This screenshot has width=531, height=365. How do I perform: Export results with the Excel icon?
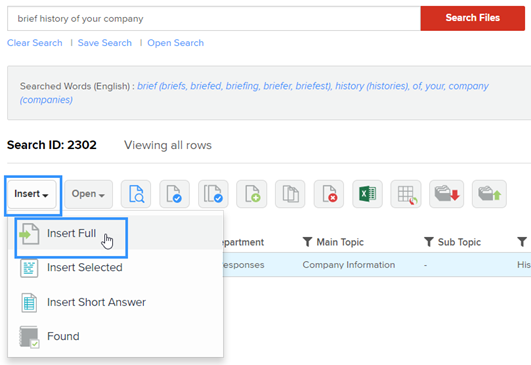point(367,194)
